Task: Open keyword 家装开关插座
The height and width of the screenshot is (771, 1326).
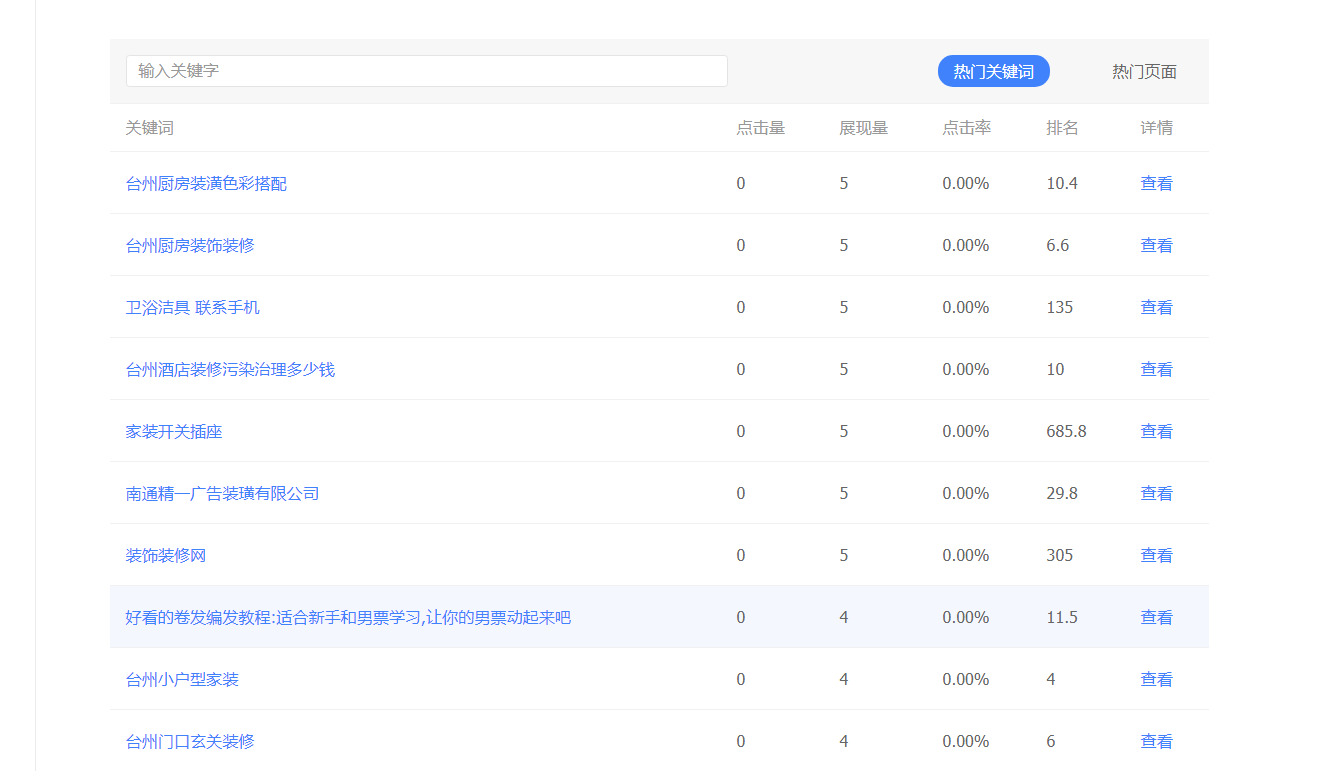Action: click(x=173, y=431)
